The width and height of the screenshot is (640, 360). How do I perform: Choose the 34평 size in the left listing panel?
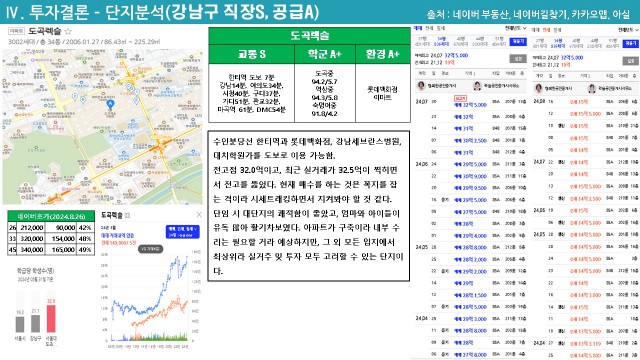click(441, 42)
